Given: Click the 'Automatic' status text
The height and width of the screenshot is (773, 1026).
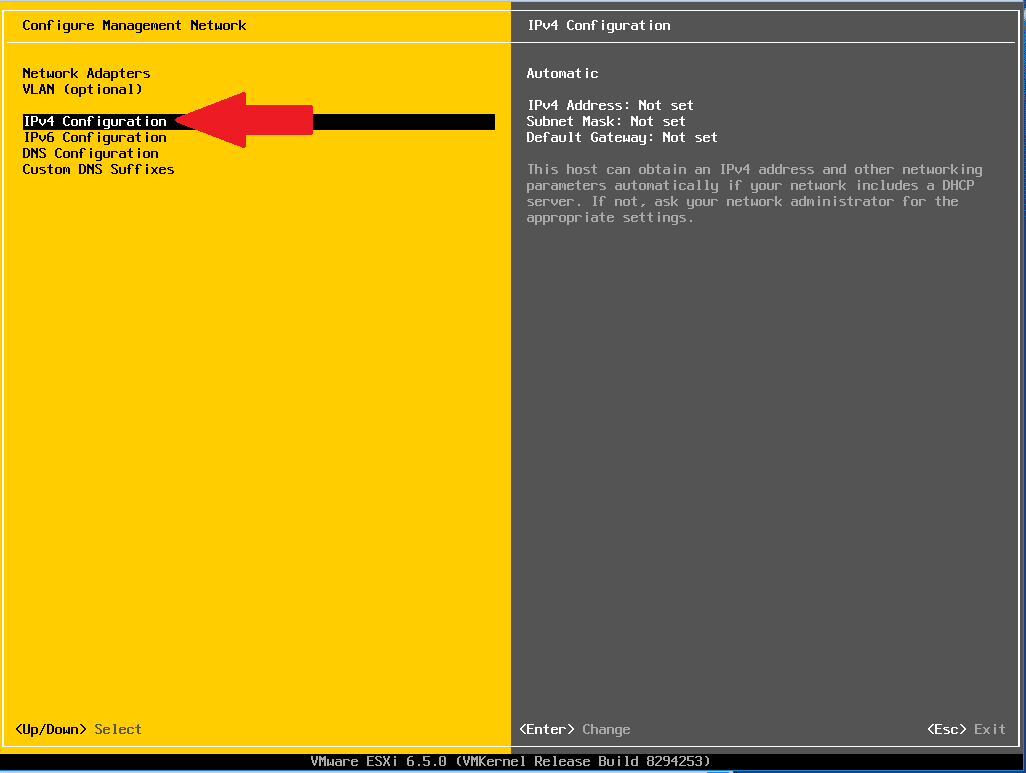Looking at the screenshot, I should (562, 73).
